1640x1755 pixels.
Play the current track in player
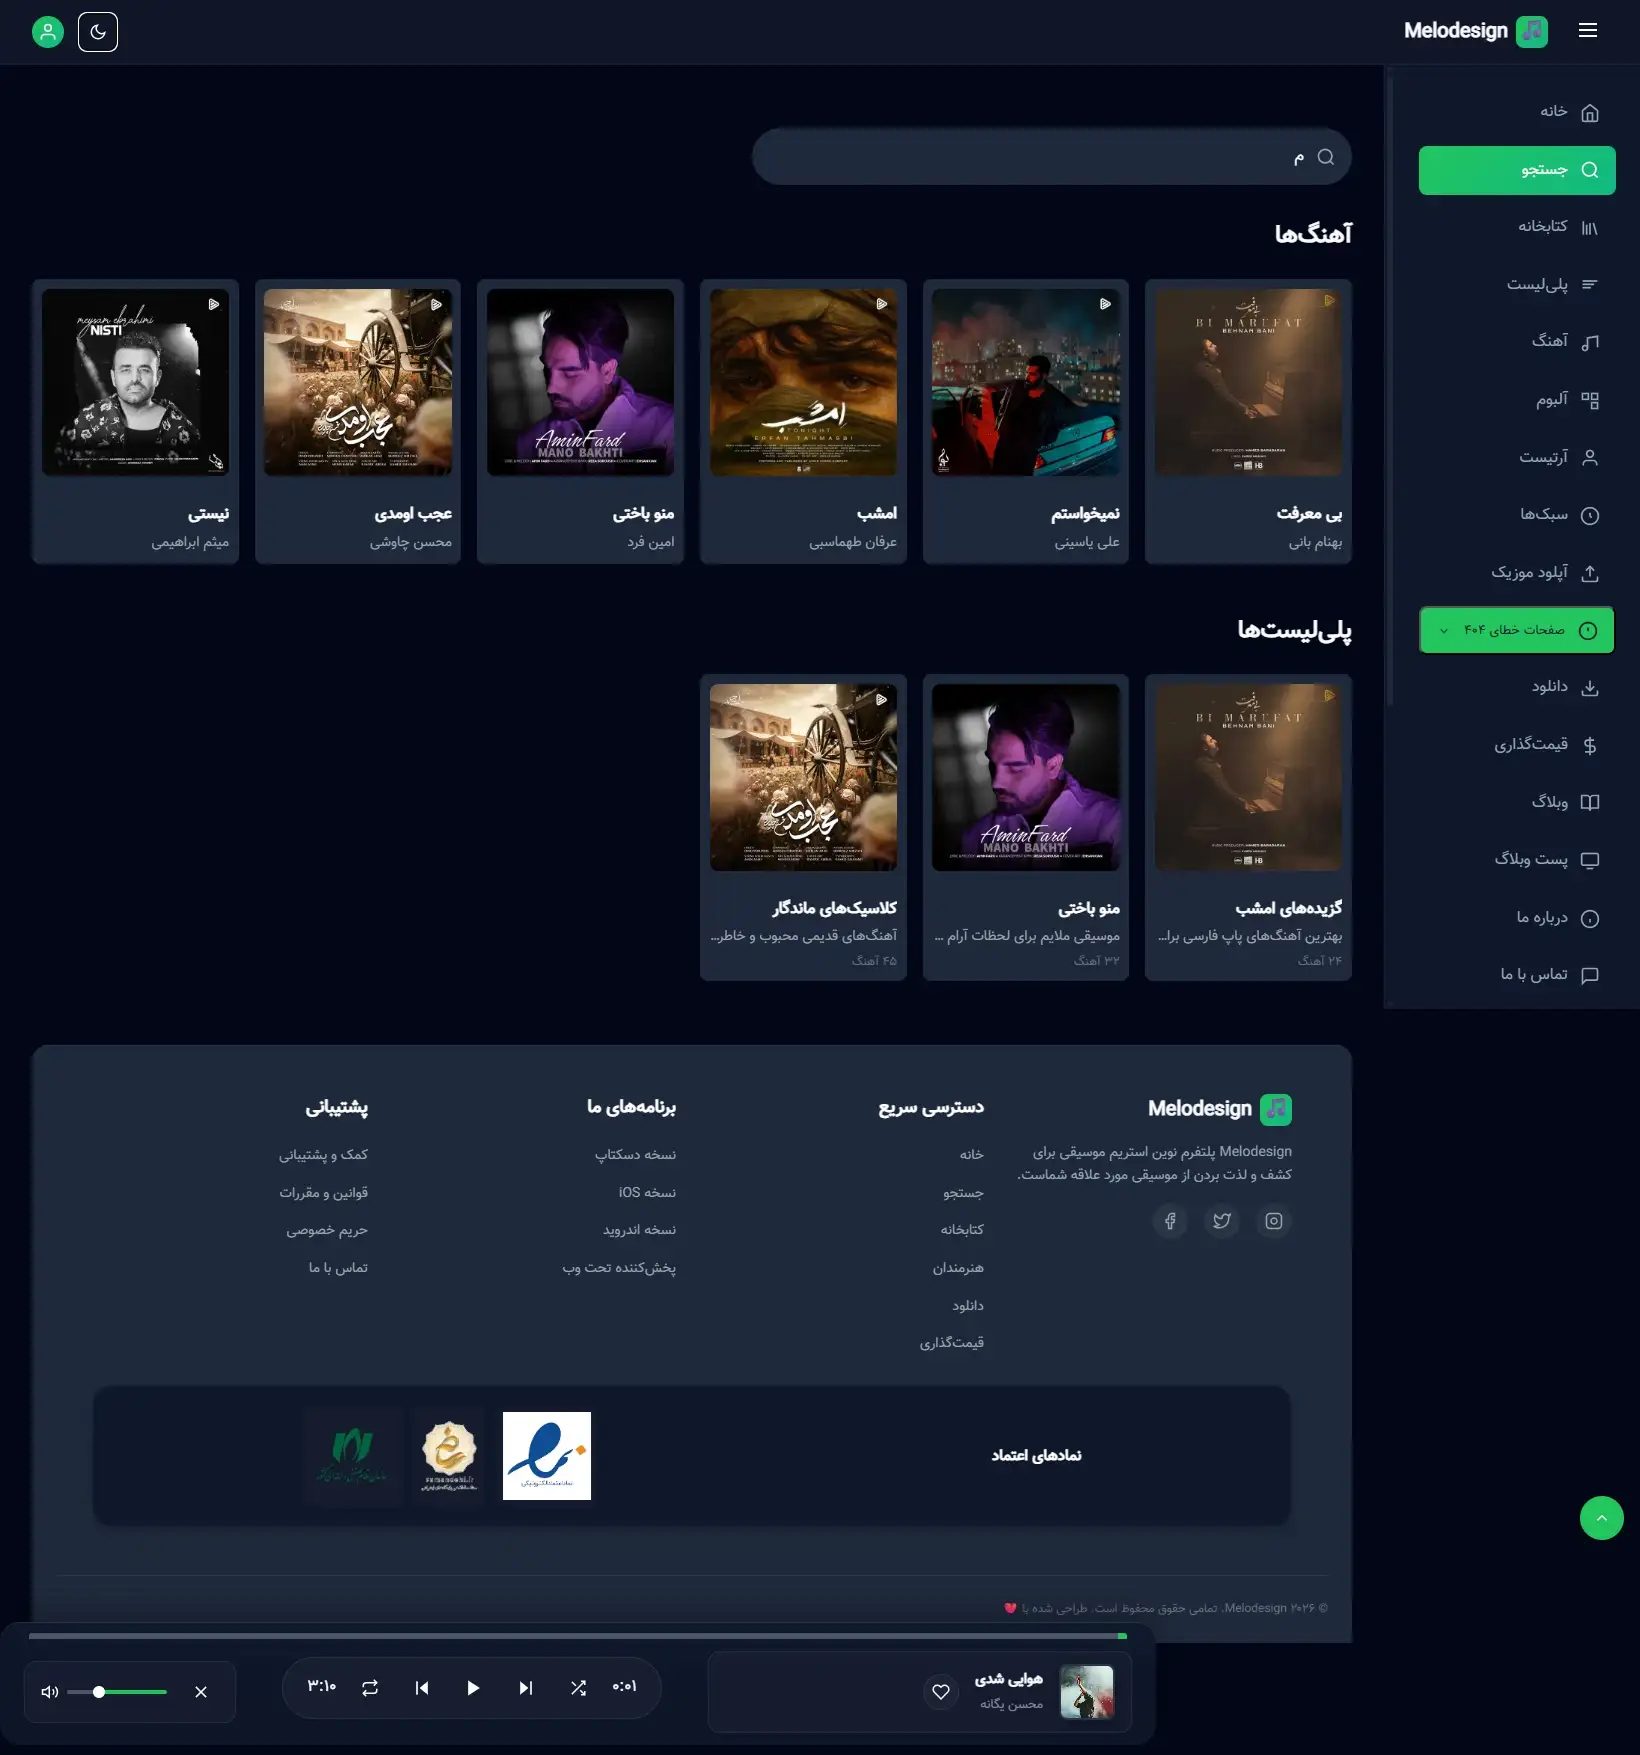473,1688
